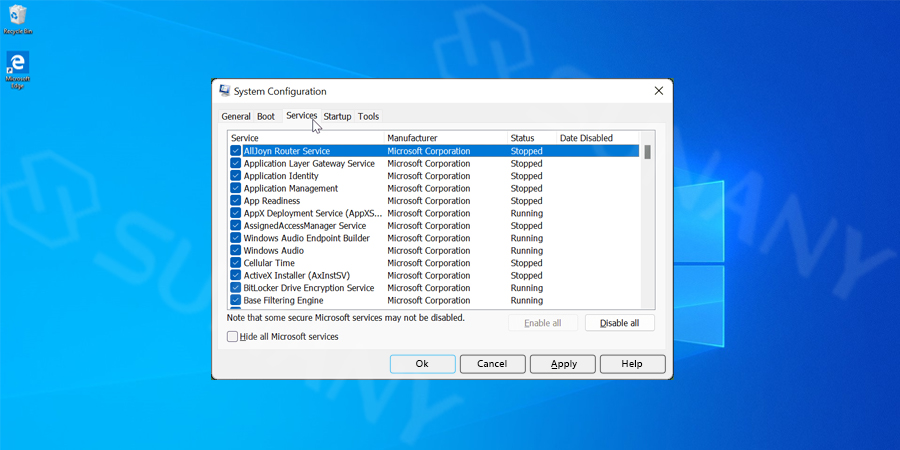Click the Disable all button
Screen dimensions: 900x450
(619, 323)
